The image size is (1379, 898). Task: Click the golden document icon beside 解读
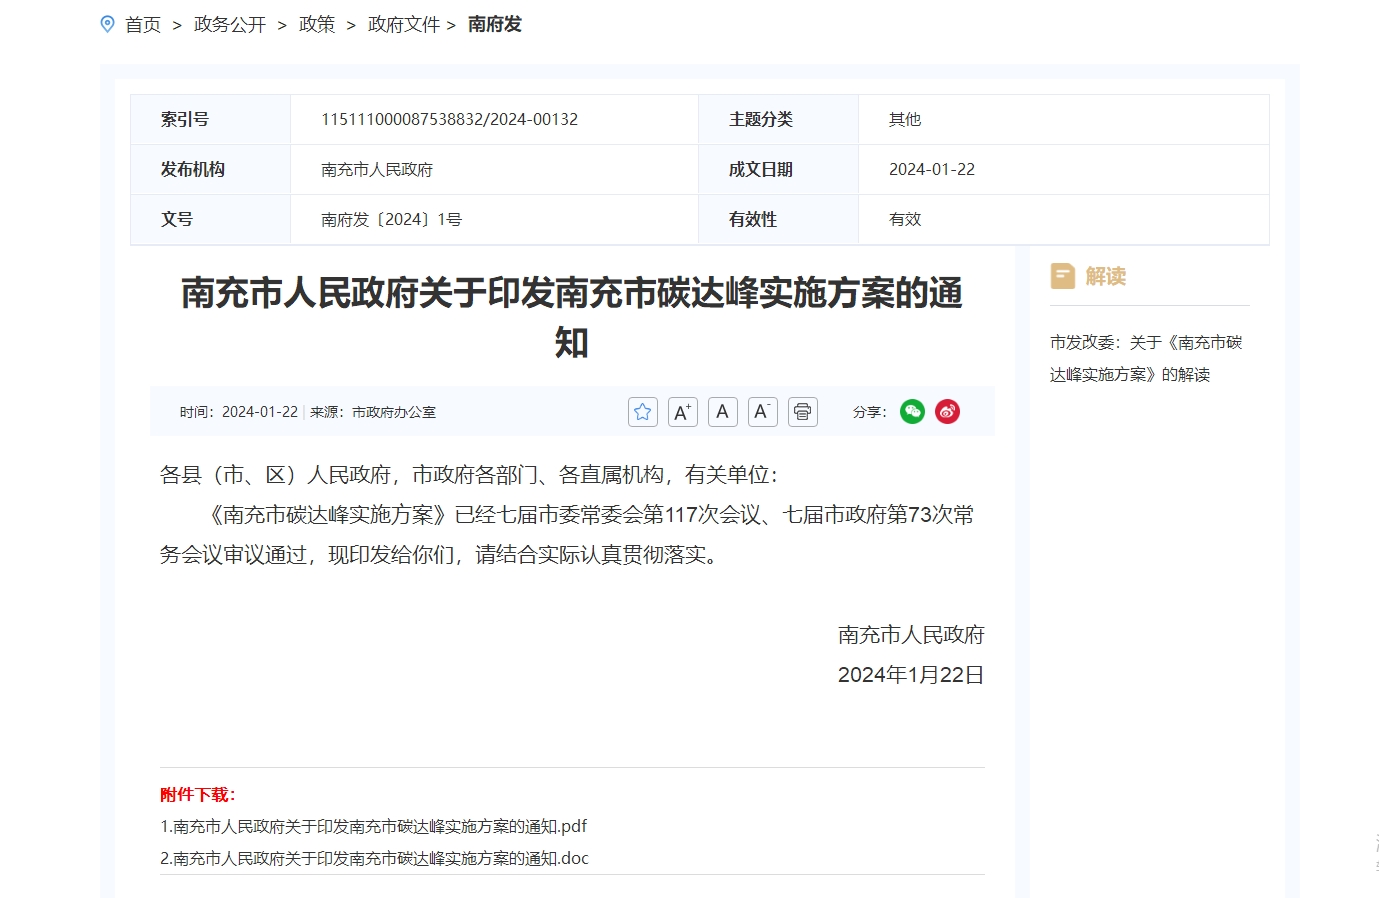[1063, 276]
